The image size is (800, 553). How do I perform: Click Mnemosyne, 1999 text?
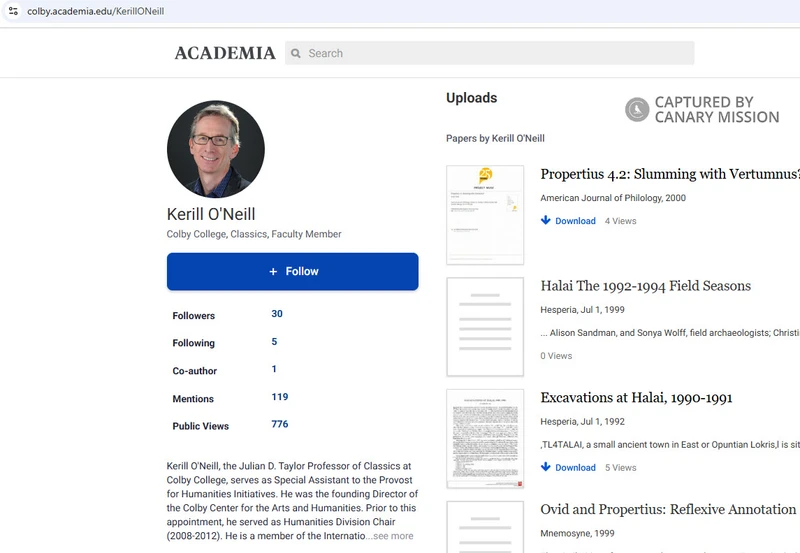[577, 533]
